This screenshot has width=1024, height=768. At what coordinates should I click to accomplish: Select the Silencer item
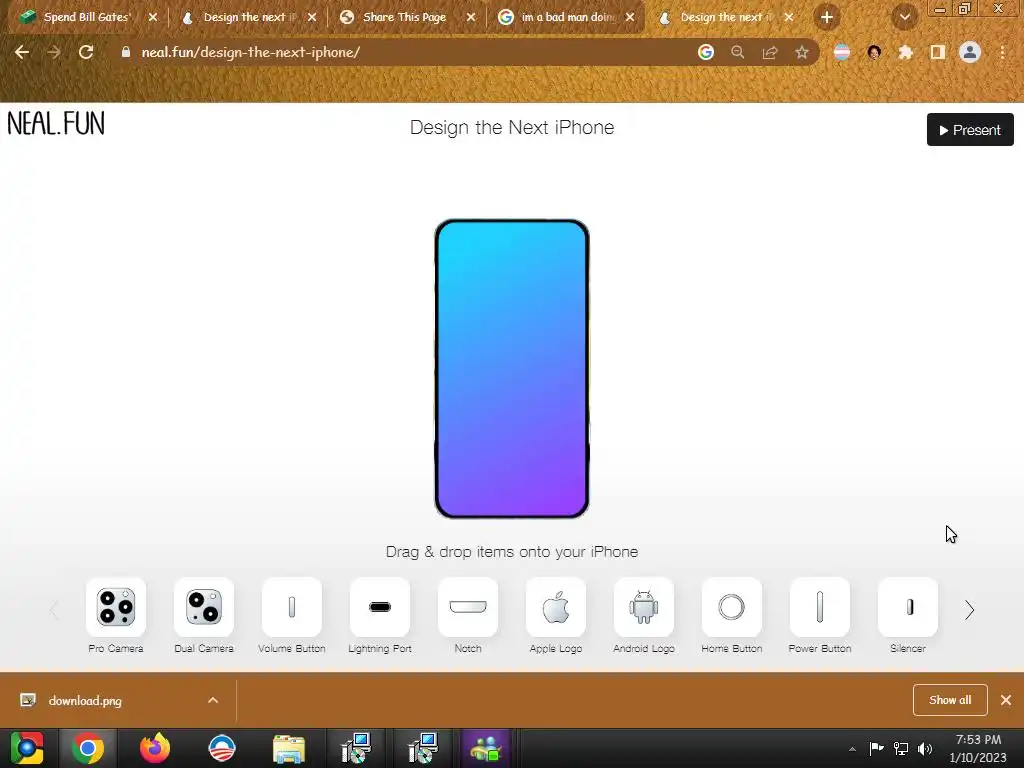click(908, 607)
